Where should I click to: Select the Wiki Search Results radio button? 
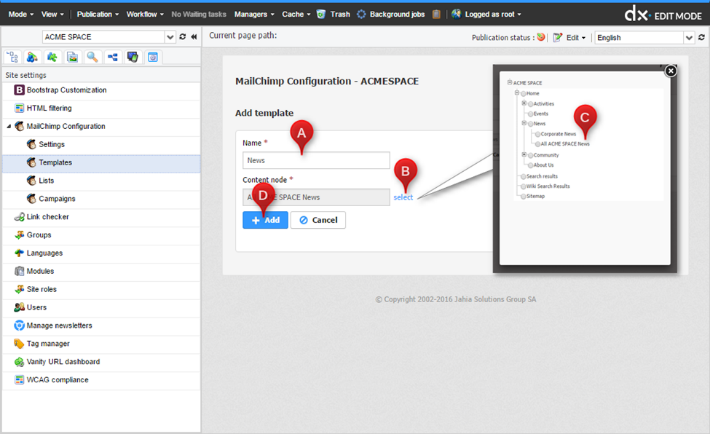(523, 186)
